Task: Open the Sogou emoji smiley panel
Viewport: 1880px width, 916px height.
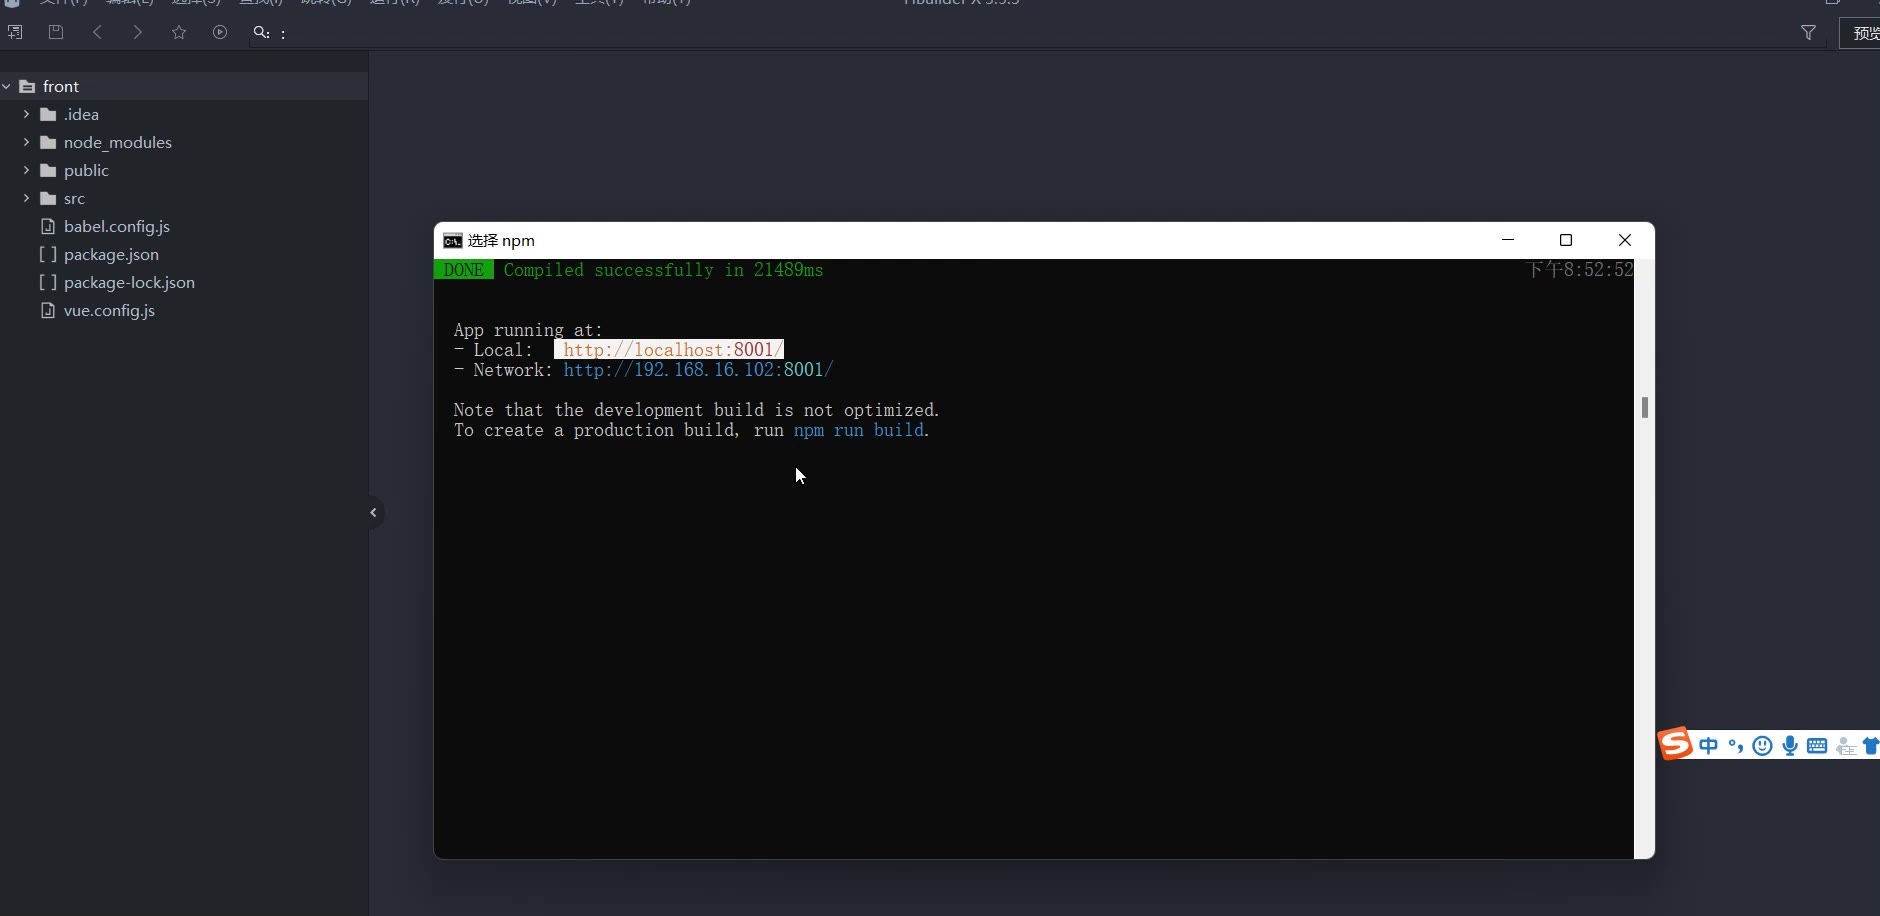Action: point(1763,745)
